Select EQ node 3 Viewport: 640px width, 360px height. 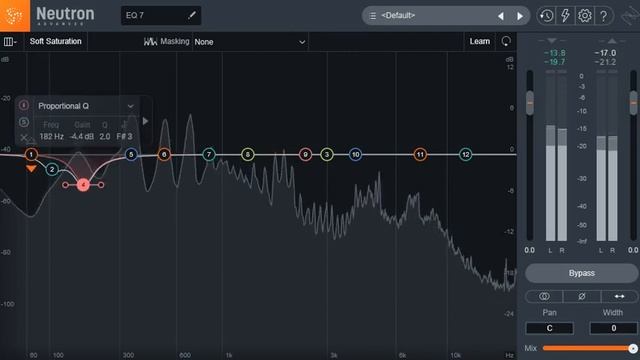[x=327, y=154]
